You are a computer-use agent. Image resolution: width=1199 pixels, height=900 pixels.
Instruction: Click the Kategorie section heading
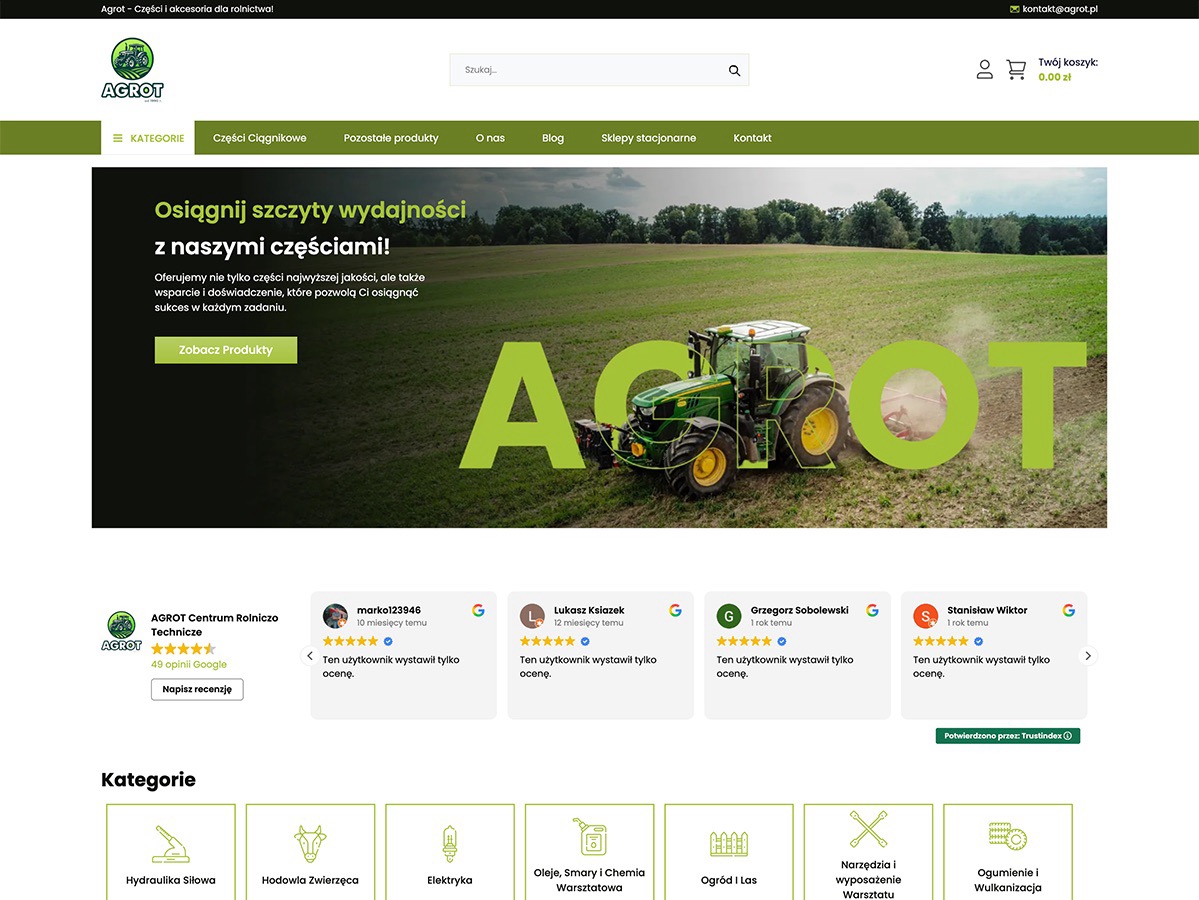pos(148,780)
